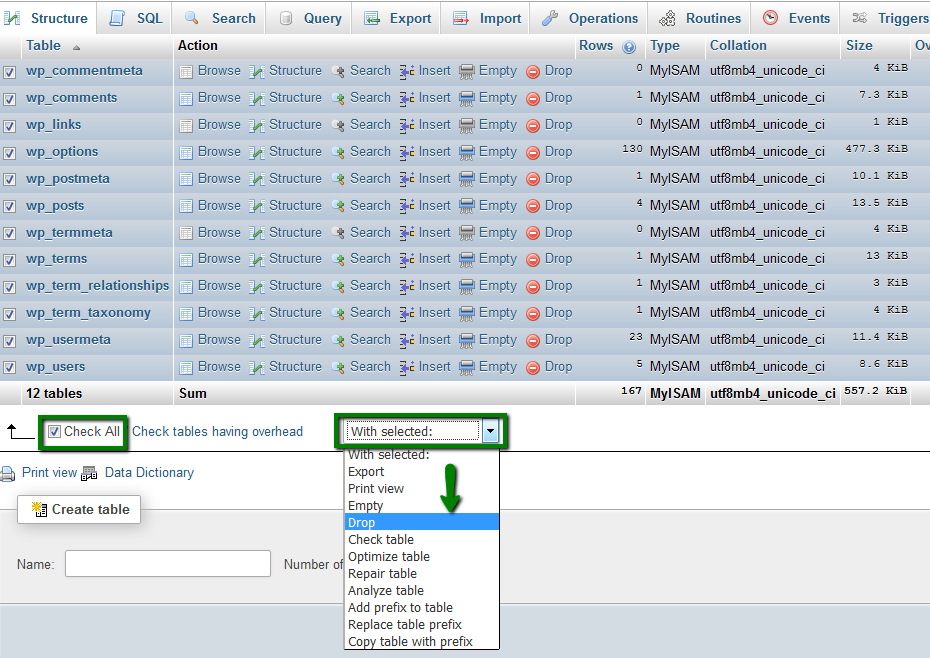
Task: Open the wp_usermeta table link
Action: coord(68,339)
